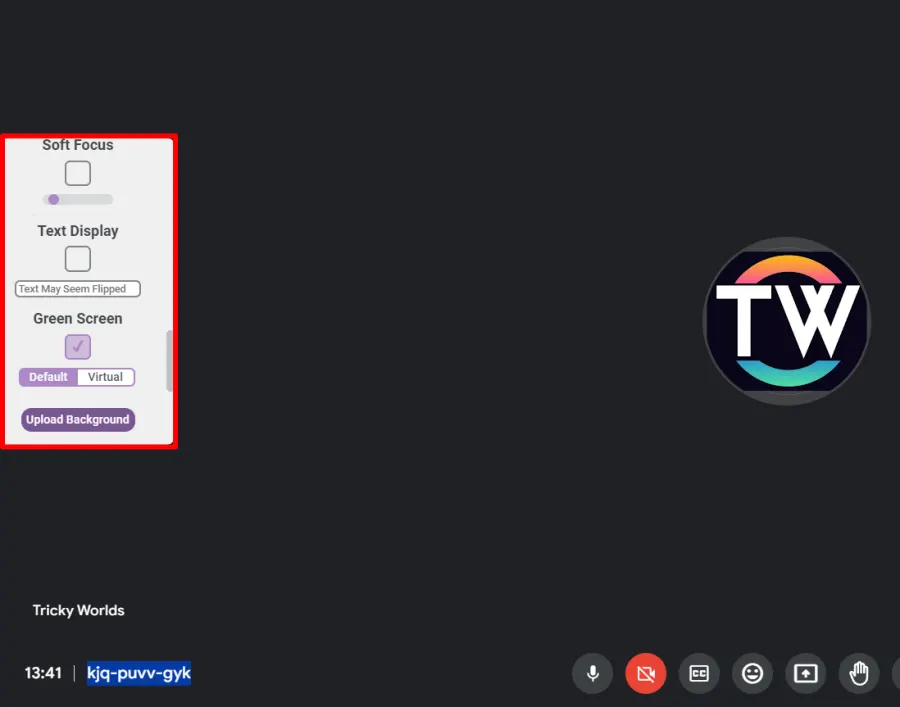
Task: Click the TW profile avatar
Action: pos(786,320)
